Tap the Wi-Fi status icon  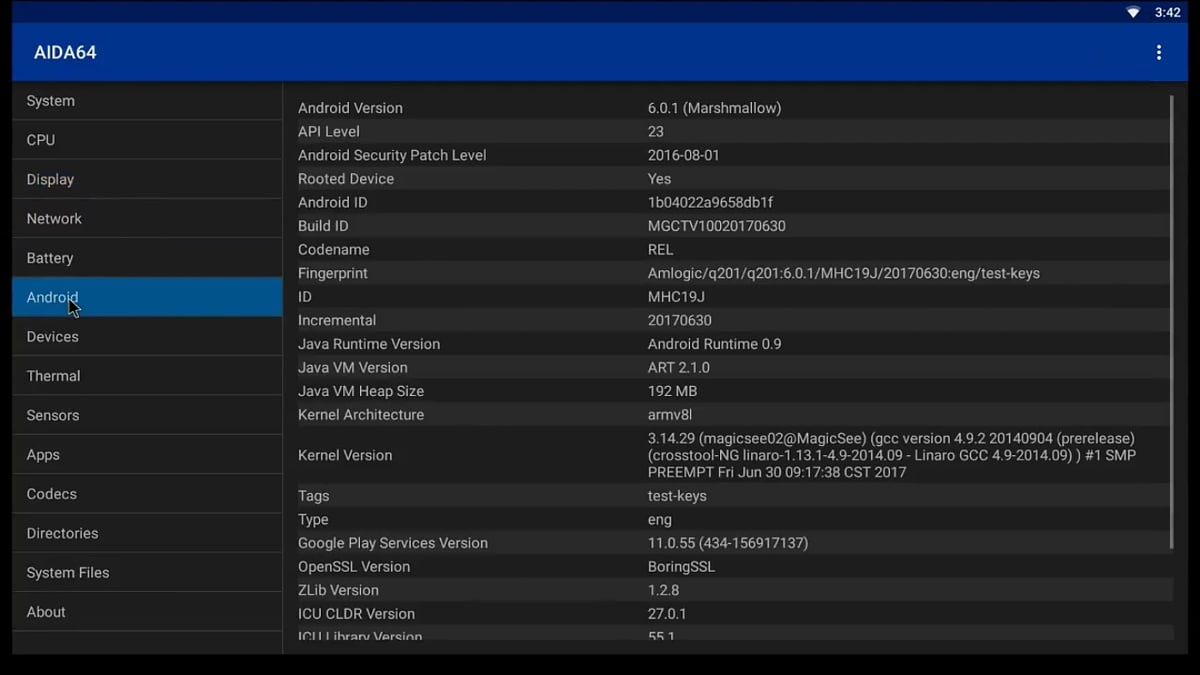(1133, 12)
